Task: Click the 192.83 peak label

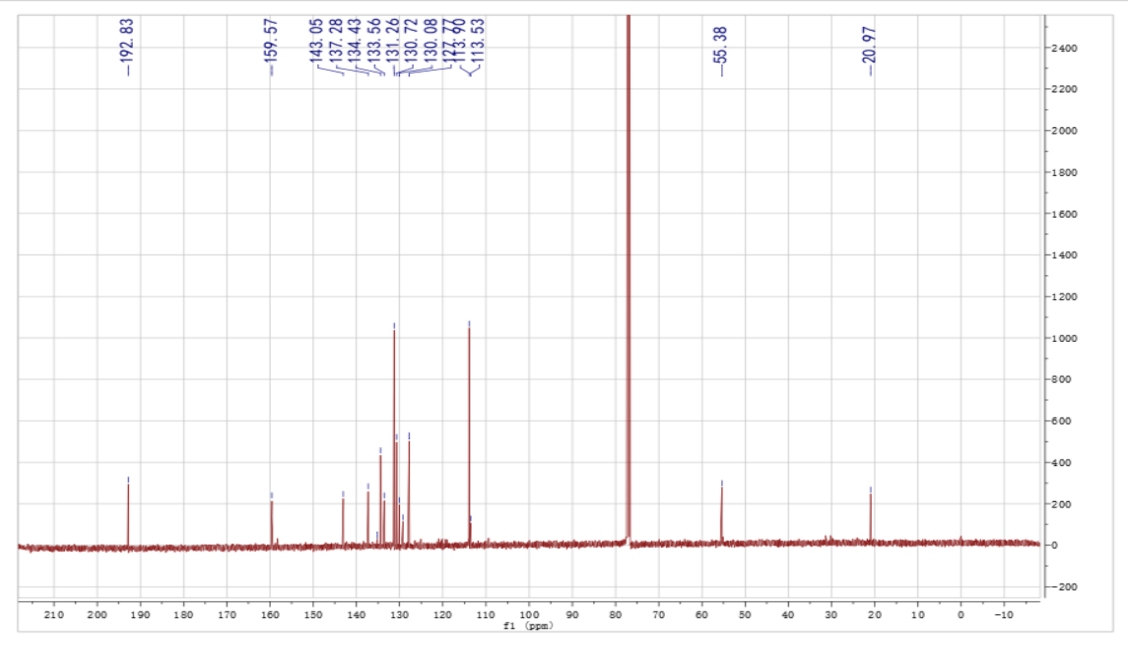Action: (x=127, y=45)
